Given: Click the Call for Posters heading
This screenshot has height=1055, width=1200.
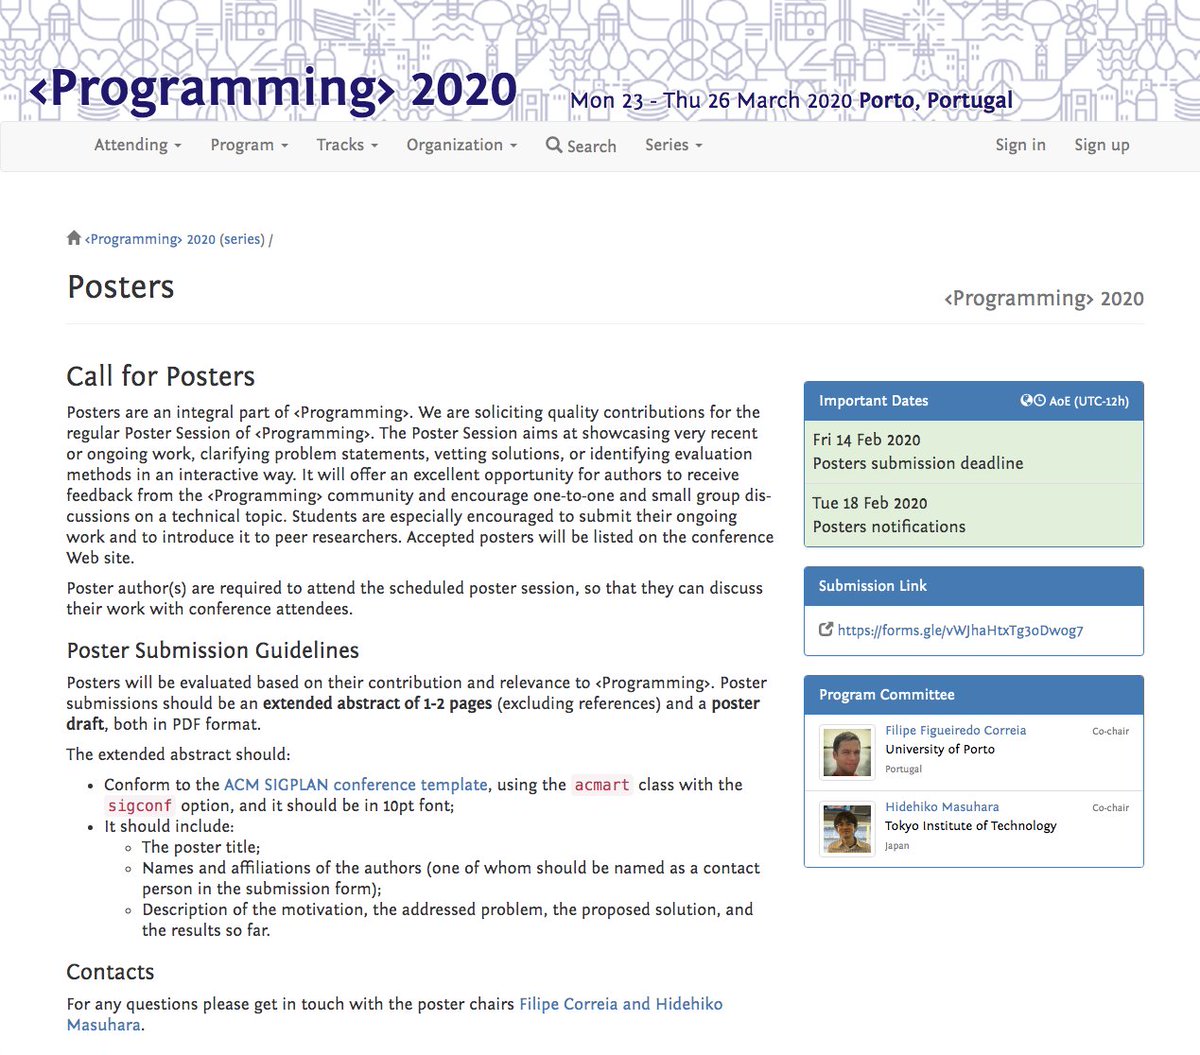Looking at the screenshot, I should 161,377.
